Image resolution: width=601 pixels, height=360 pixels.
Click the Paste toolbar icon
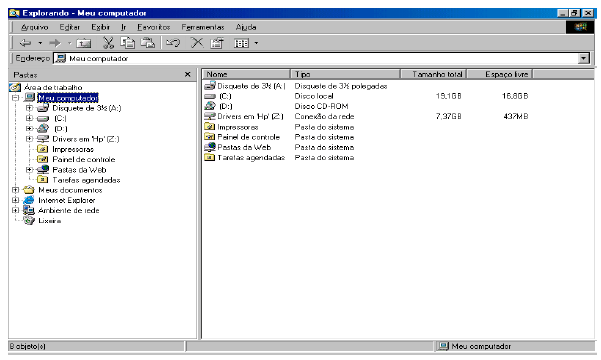[x=148, y=43]
